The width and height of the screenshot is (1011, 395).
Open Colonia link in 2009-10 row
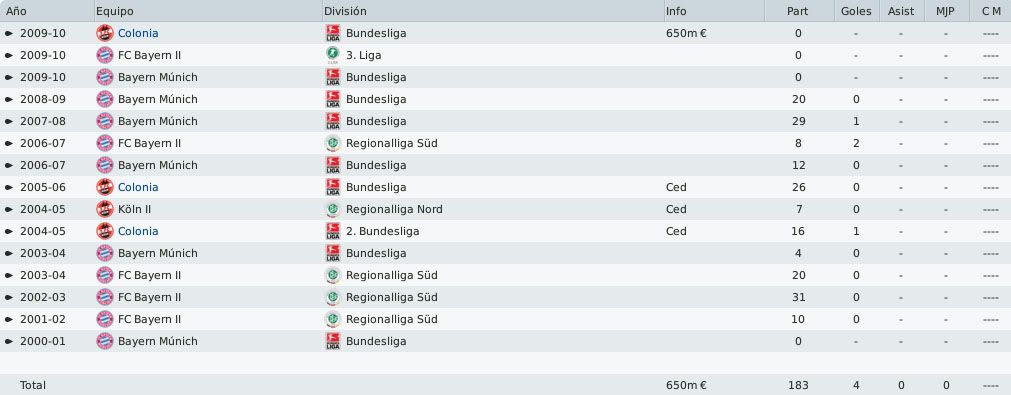(x=138, y=33)
